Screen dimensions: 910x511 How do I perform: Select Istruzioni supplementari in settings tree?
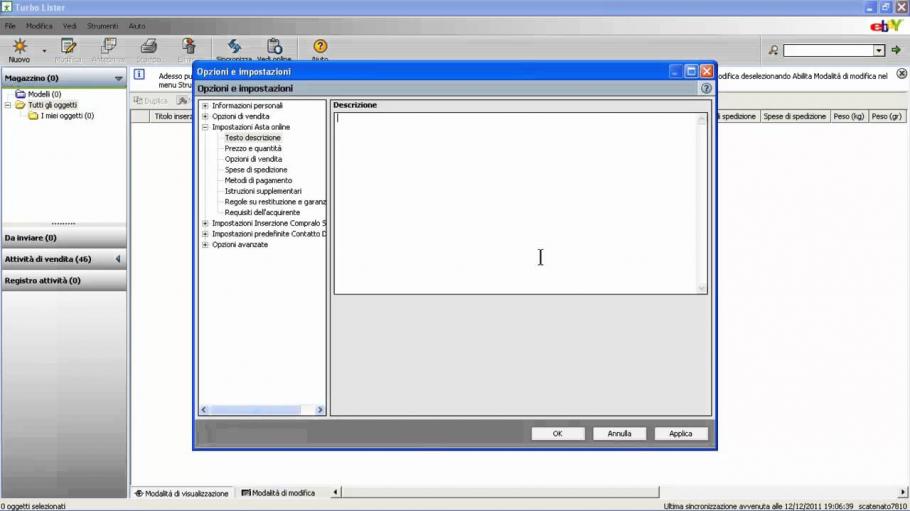tap(263, 191)
